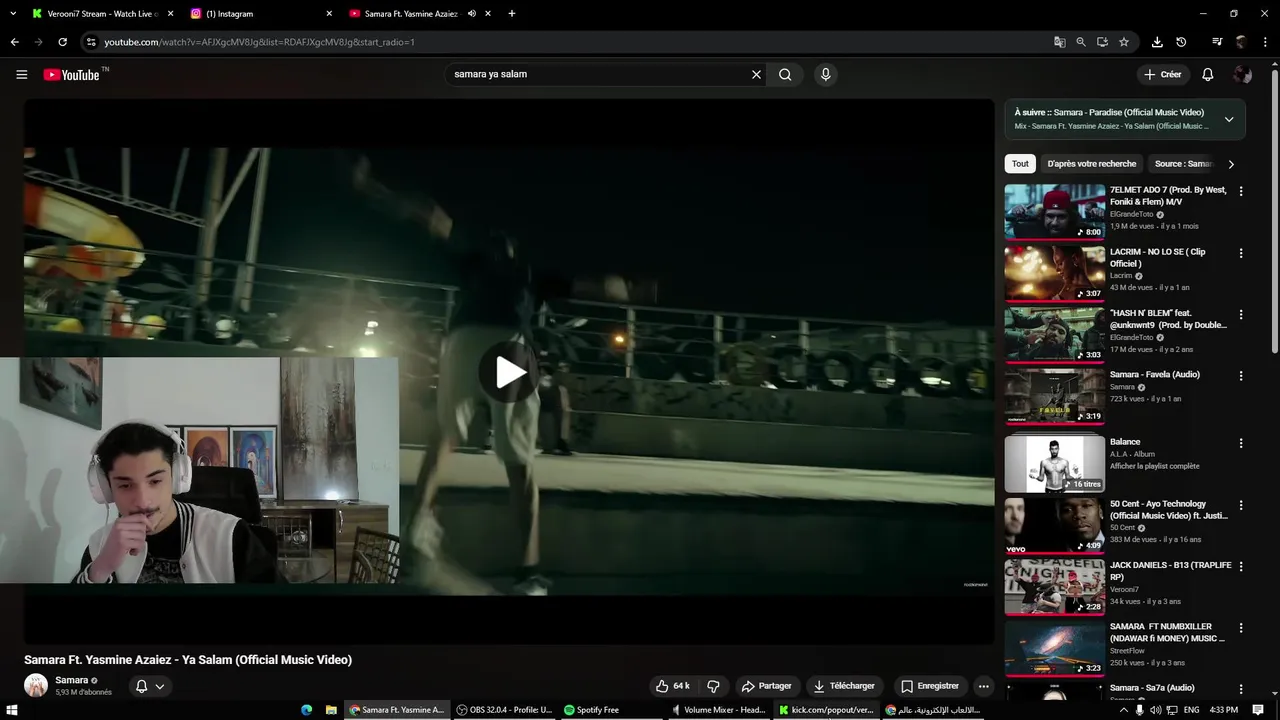Image resolution: width=1280 pixels, height=720 pixels.
Task: Open 7ELMET ADO 7 video thumbnail
Action: 1054,212
